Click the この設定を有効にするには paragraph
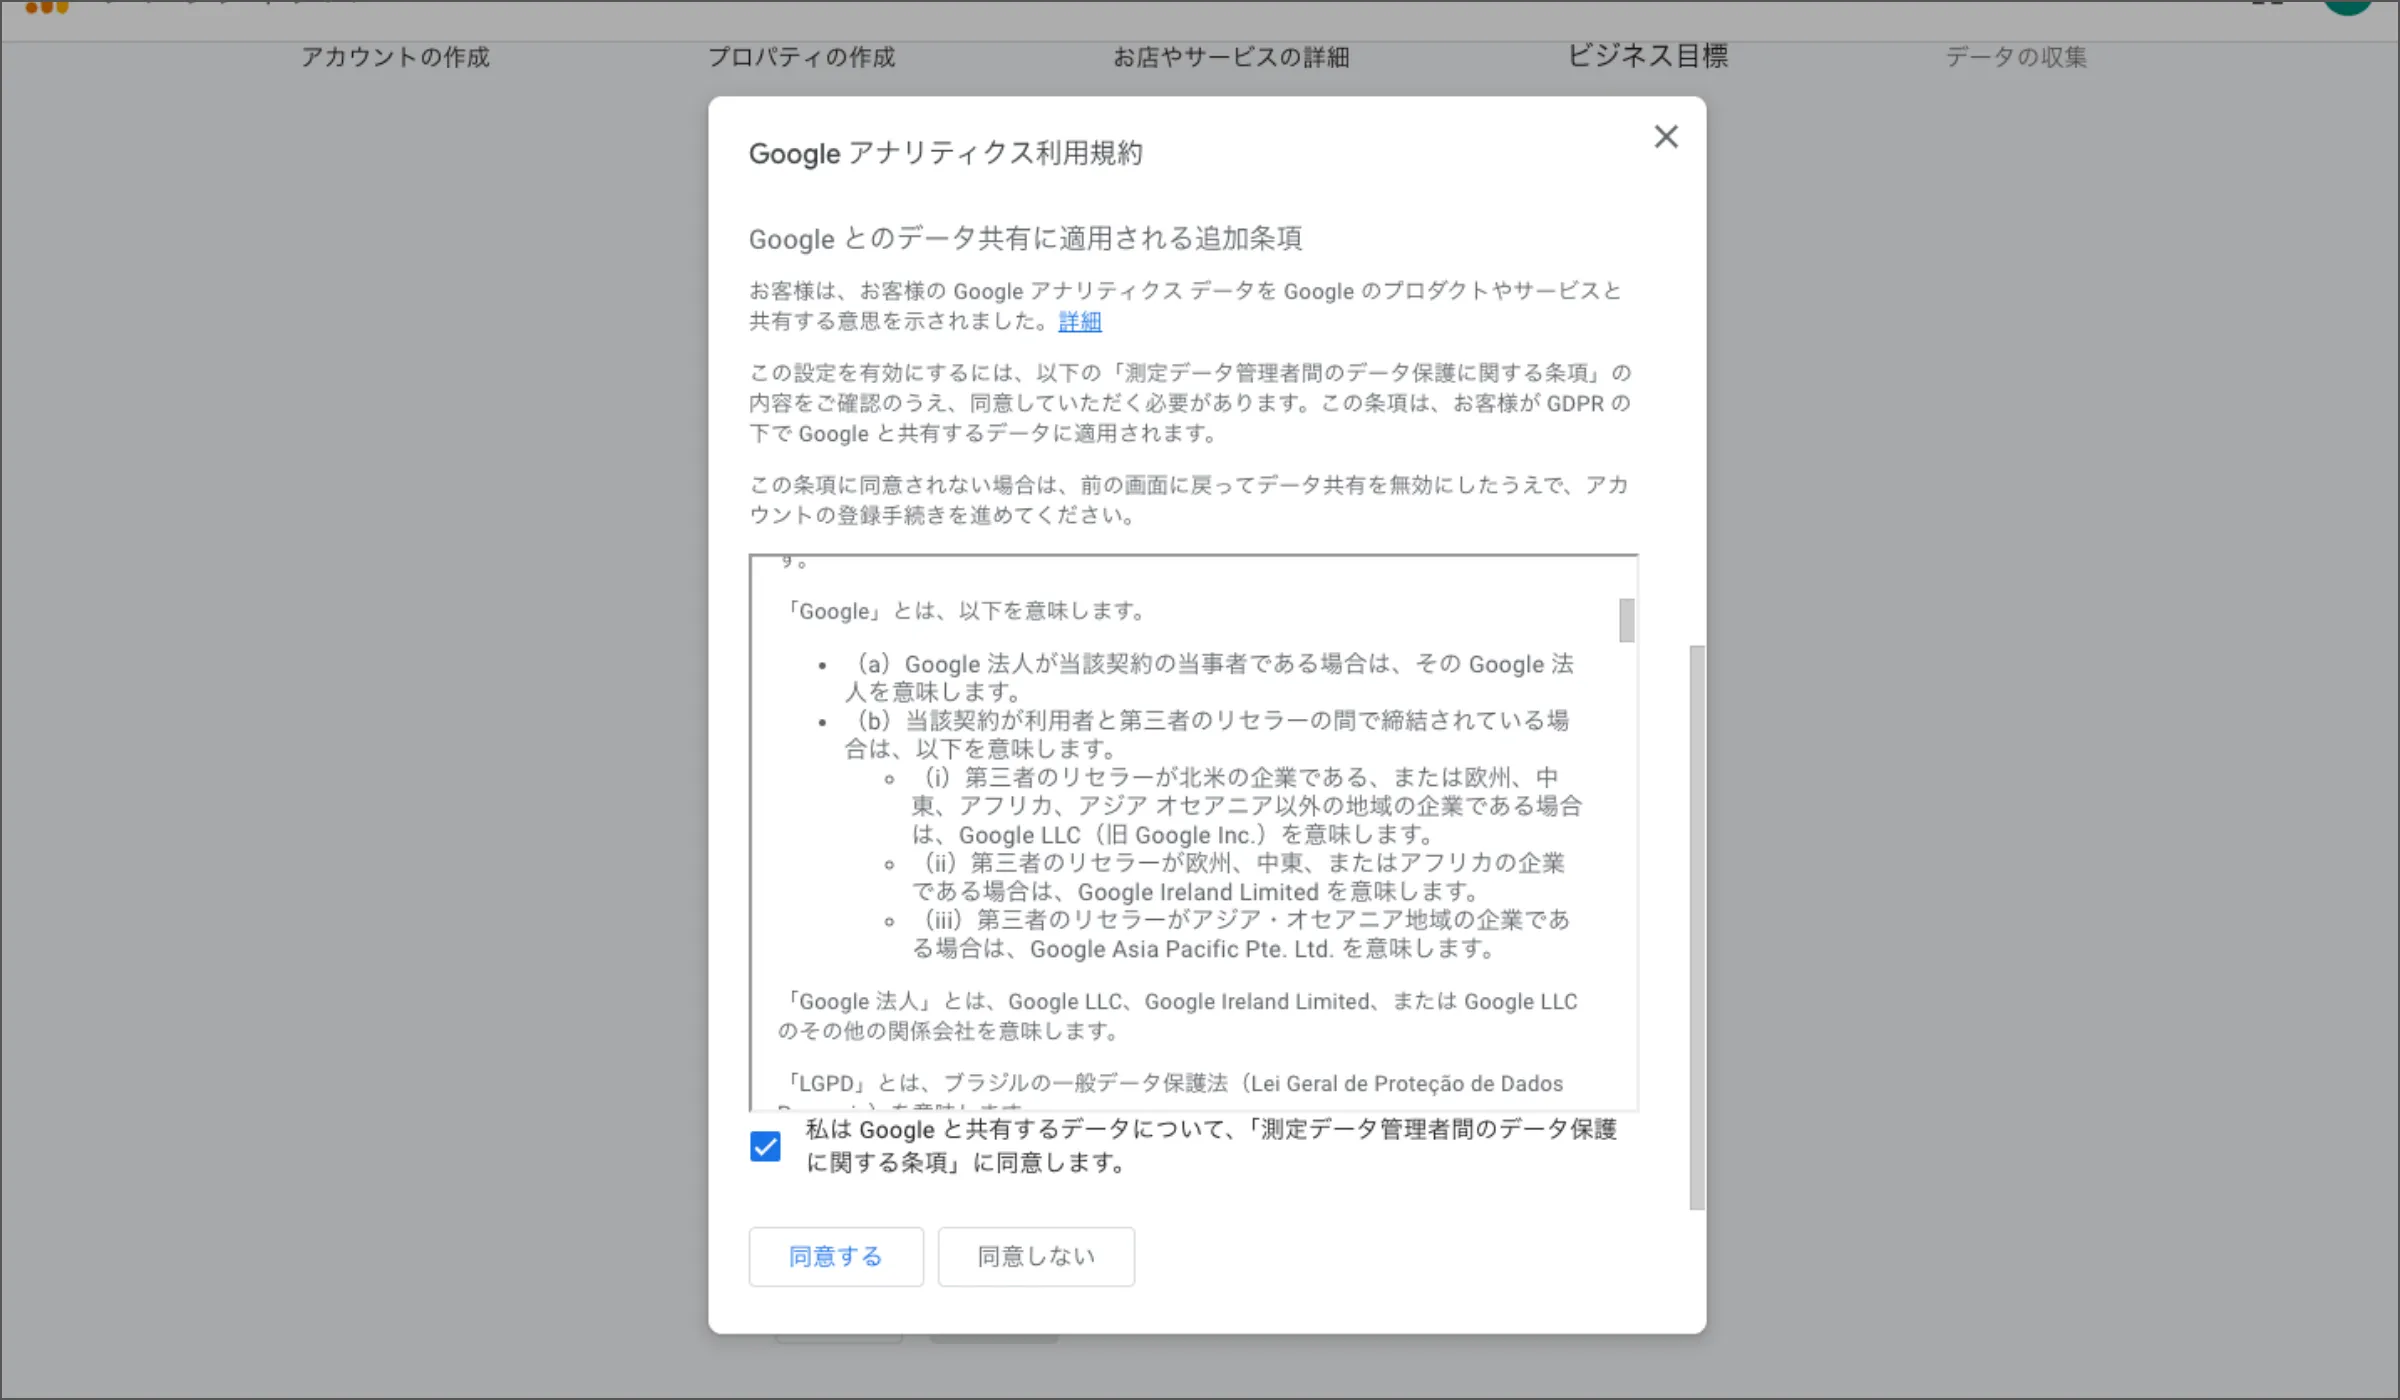Screen dimensions: 2400x1400 [x=1190, y=403]
